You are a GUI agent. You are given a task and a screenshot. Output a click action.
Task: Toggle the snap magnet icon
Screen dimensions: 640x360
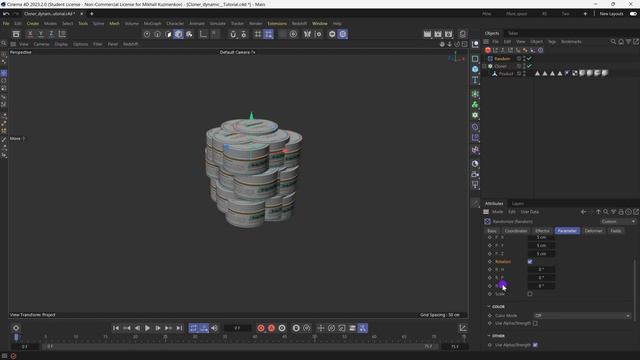(233, 34)
